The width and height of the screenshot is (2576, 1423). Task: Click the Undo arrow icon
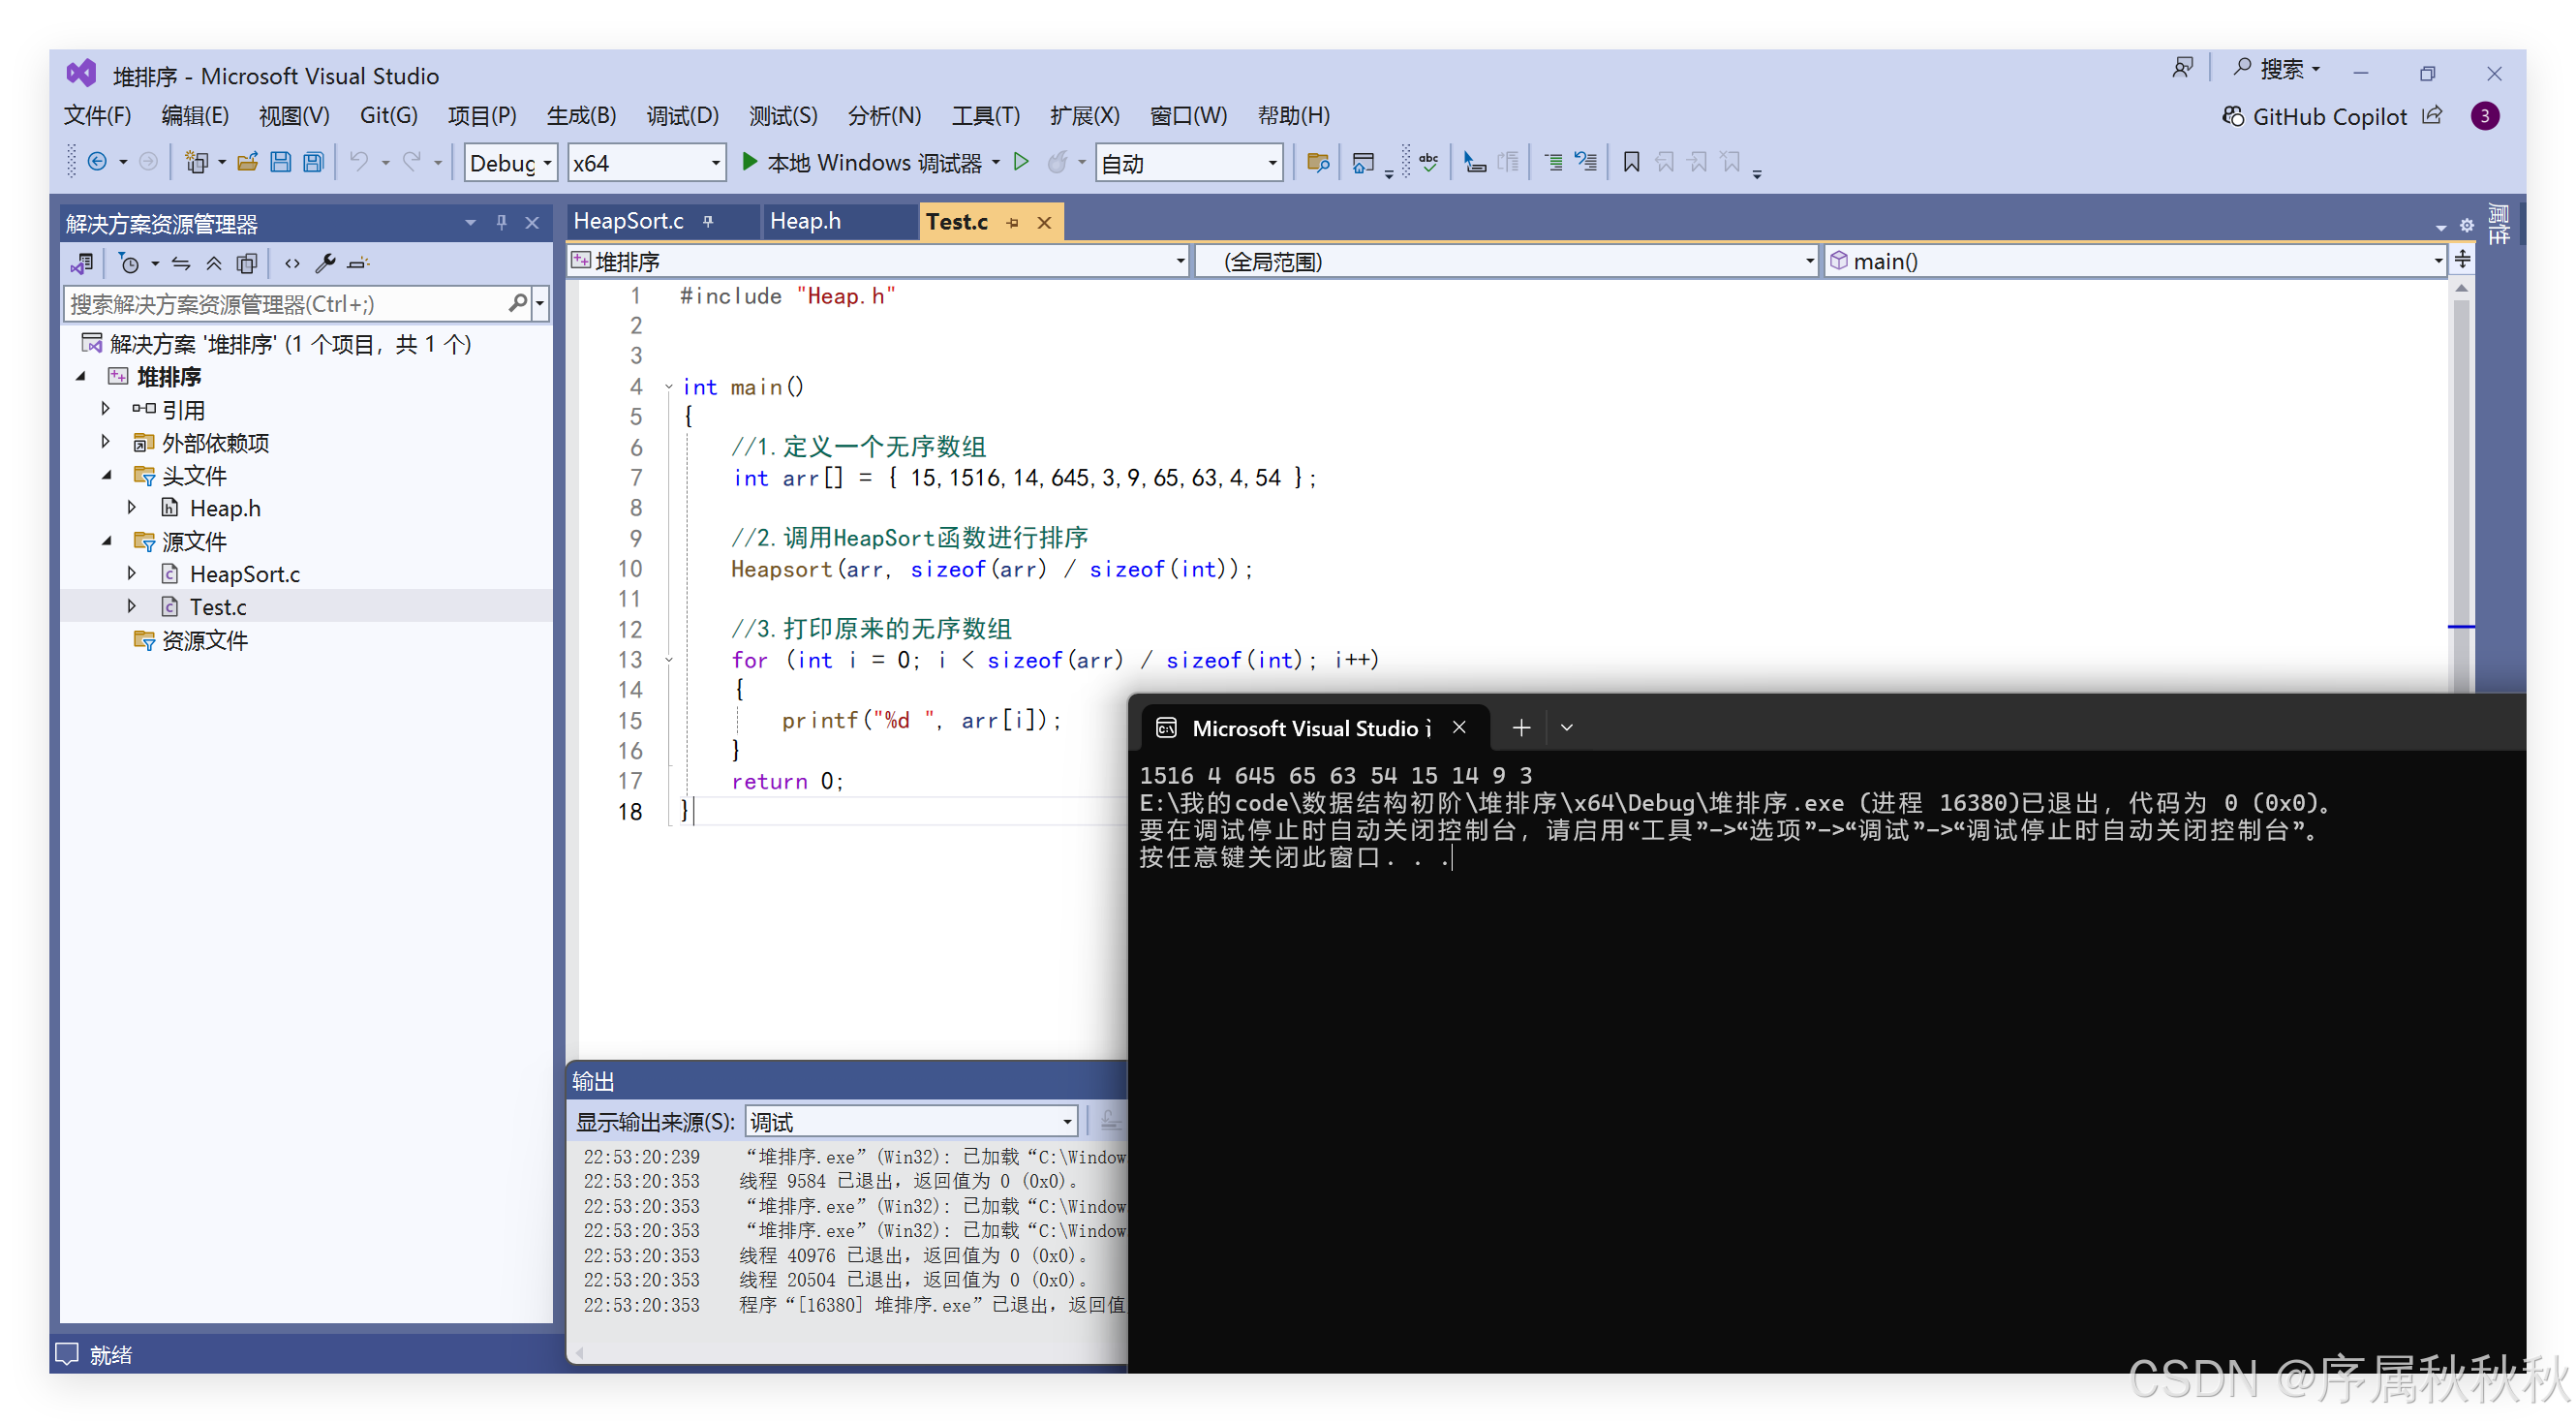[x=359, y=162]
